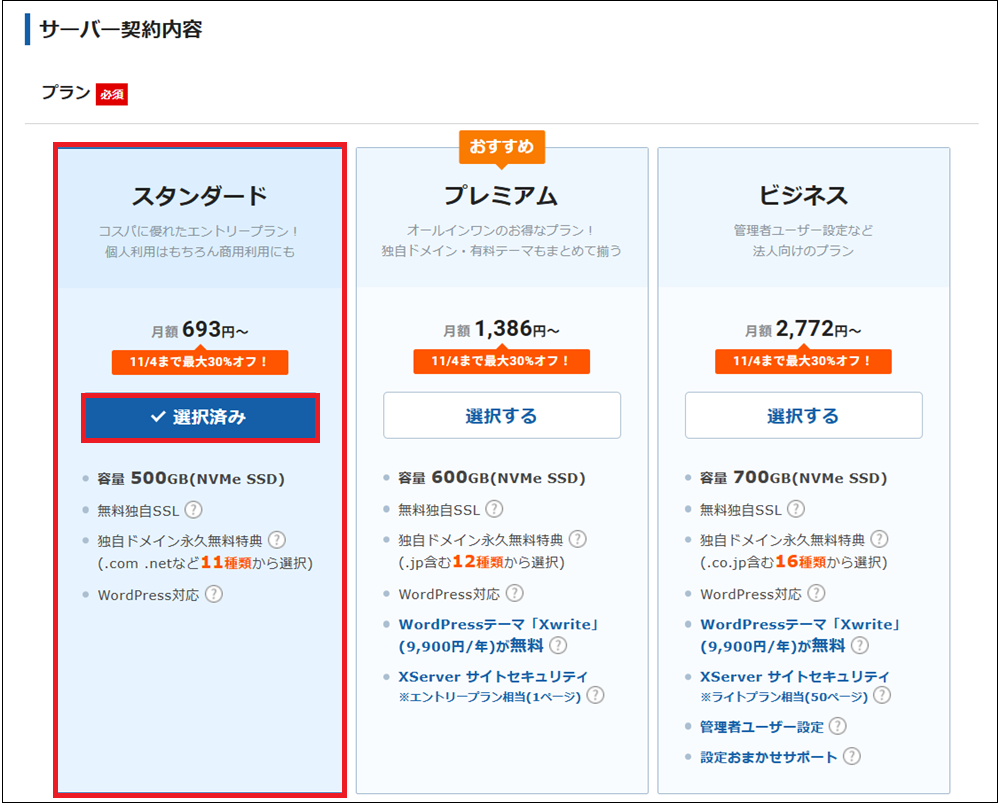This screenshot has width=1000, height=803.
Task: Click help icon next to Business WordPress対応
Action: 816,594
